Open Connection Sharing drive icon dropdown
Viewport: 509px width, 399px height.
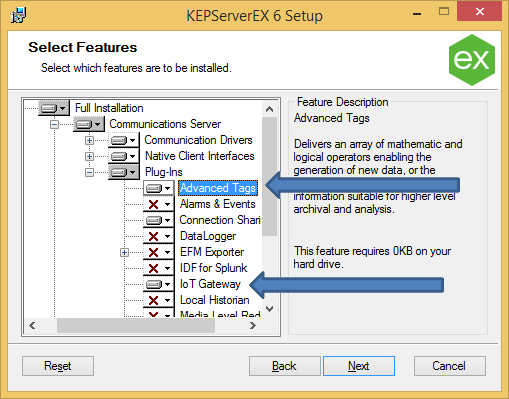(x=159, y=220)
